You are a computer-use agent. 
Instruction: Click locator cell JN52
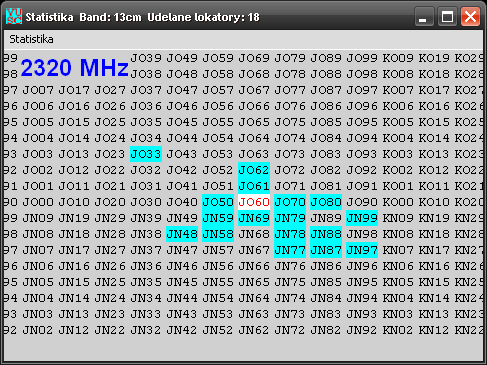[218, 330]
